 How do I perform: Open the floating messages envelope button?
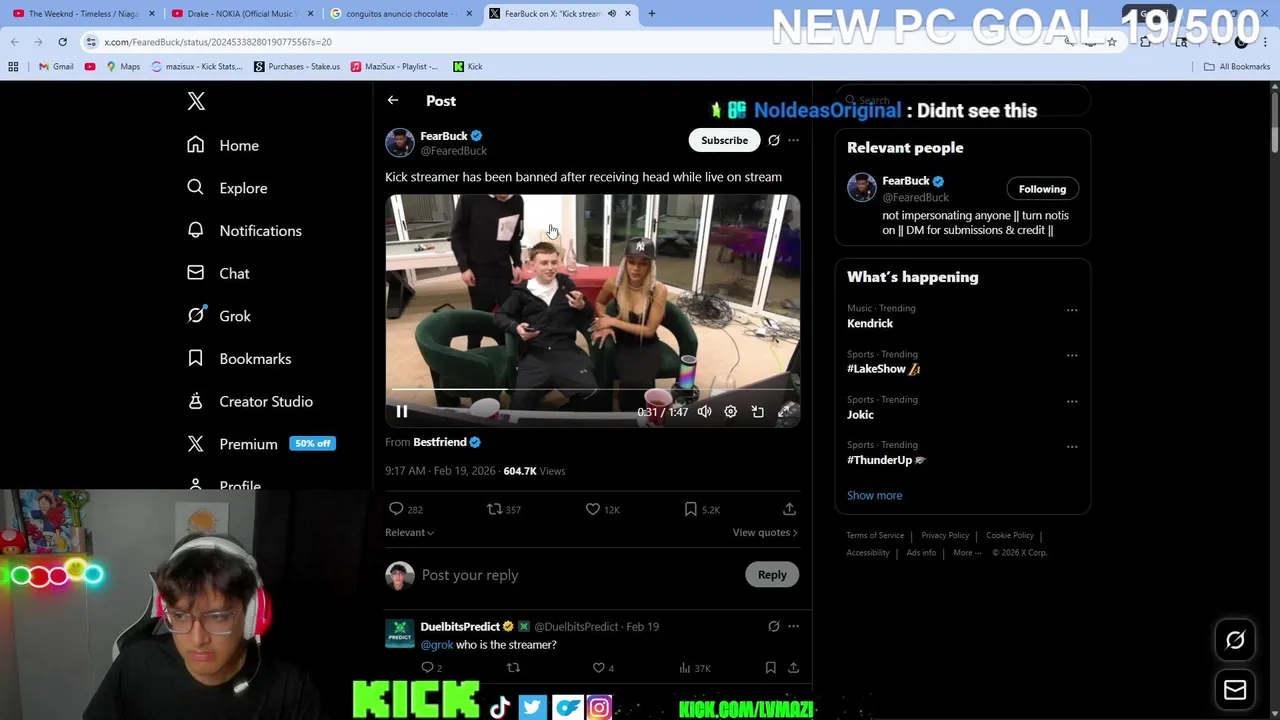click(1235, 690)
